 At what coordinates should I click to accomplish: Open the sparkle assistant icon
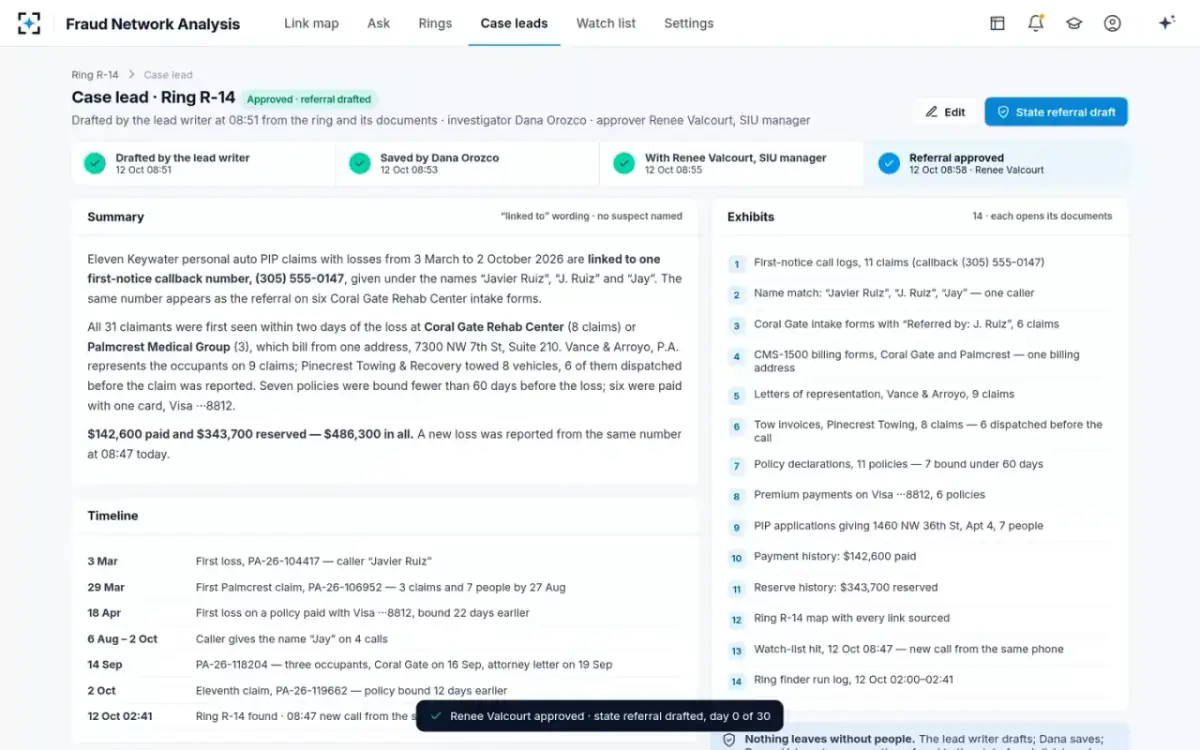1166,23
